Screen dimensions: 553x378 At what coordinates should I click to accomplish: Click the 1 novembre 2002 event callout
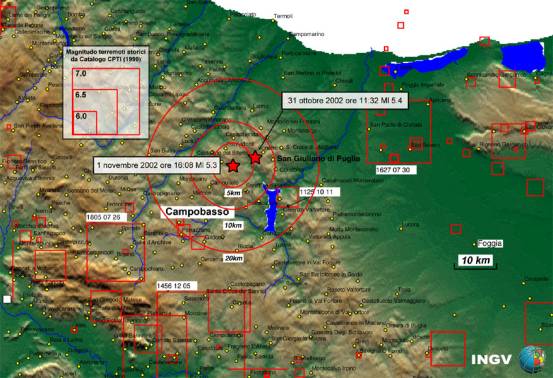(x=157, y=165)
